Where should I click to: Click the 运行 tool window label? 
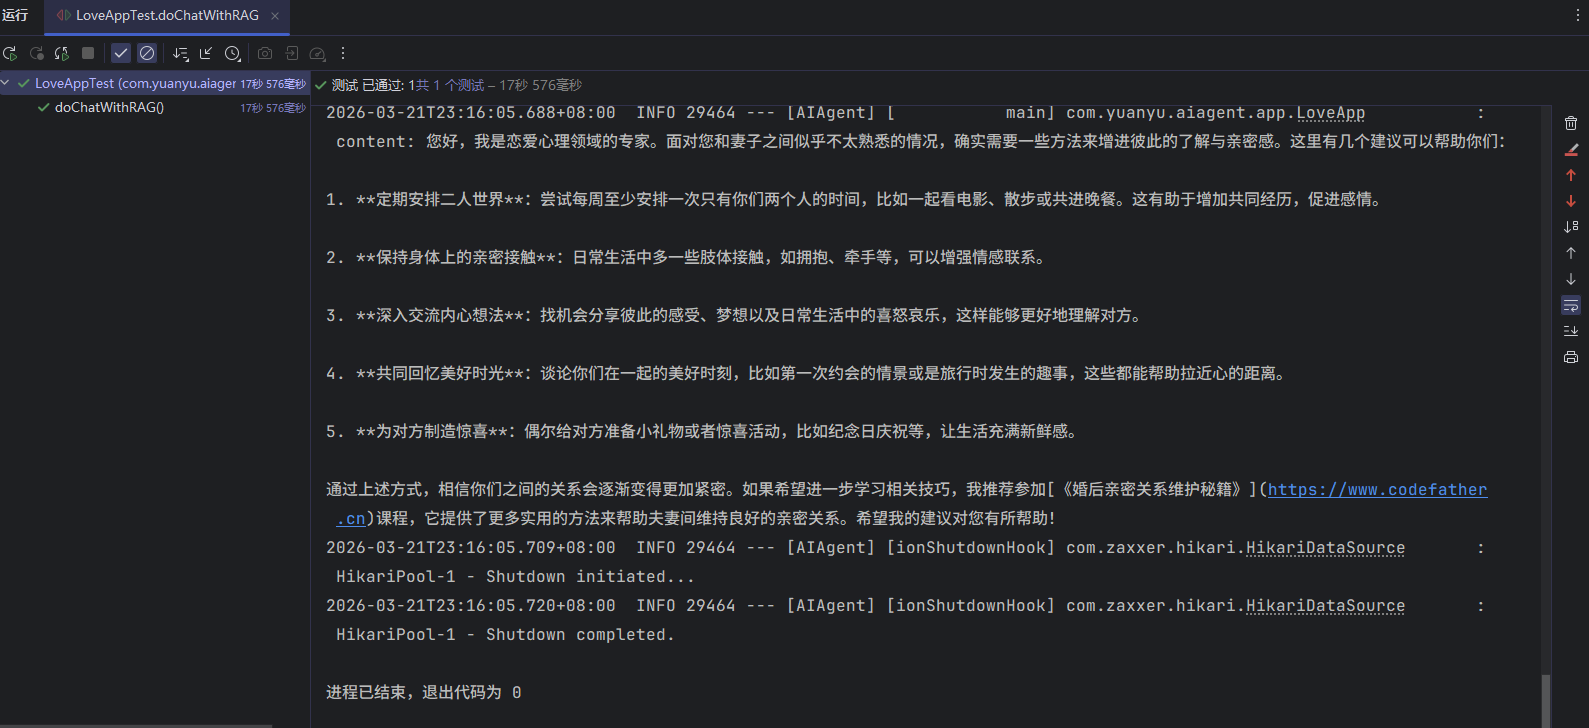click(15, 15)
